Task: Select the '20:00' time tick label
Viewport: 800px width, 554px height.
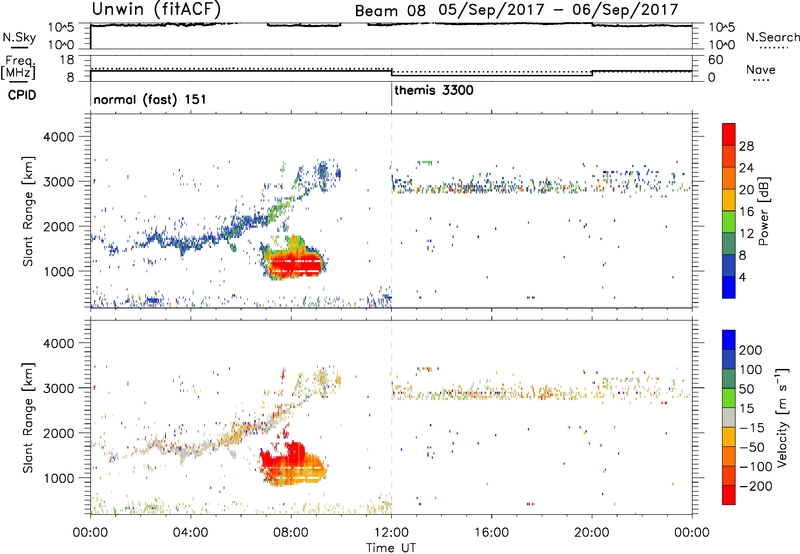Action: point(592,533)
